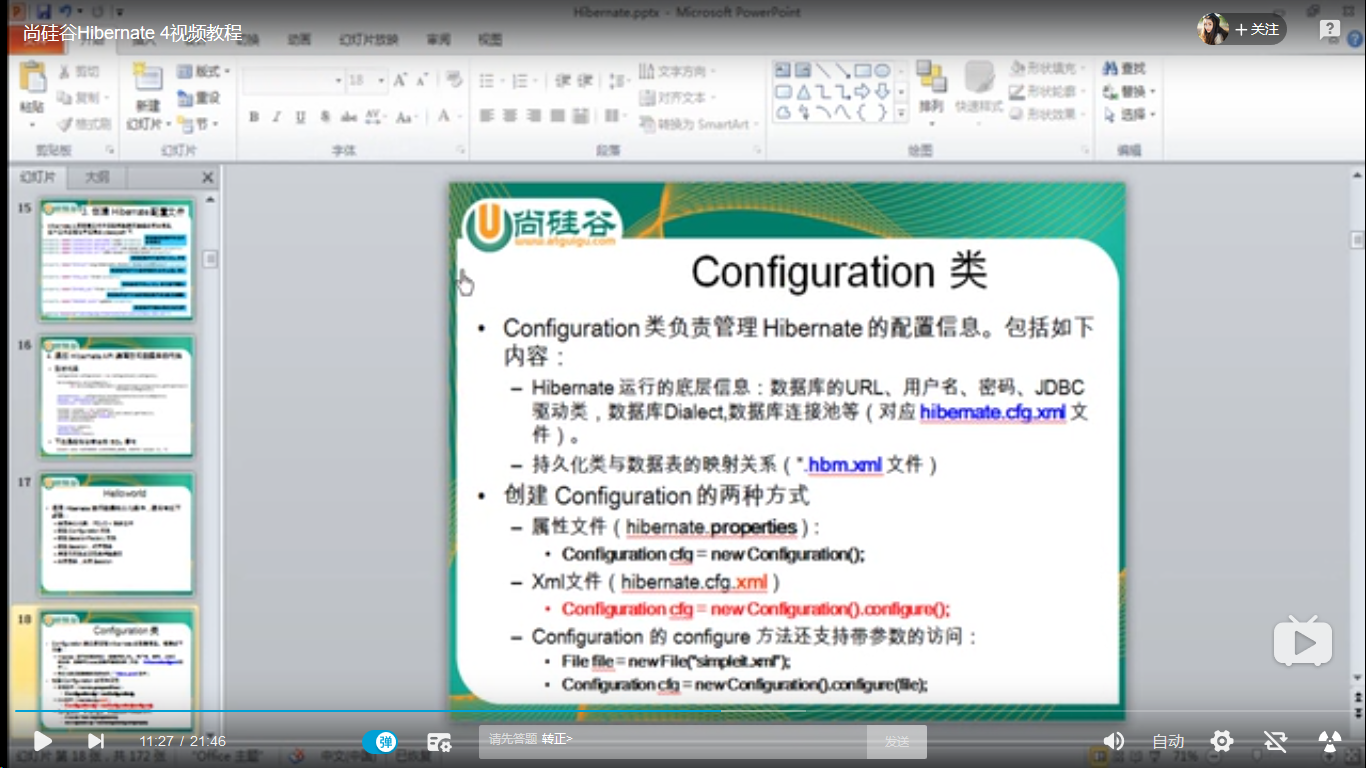
Task: Click the danmaku comment input field
Action: point(673,741)
